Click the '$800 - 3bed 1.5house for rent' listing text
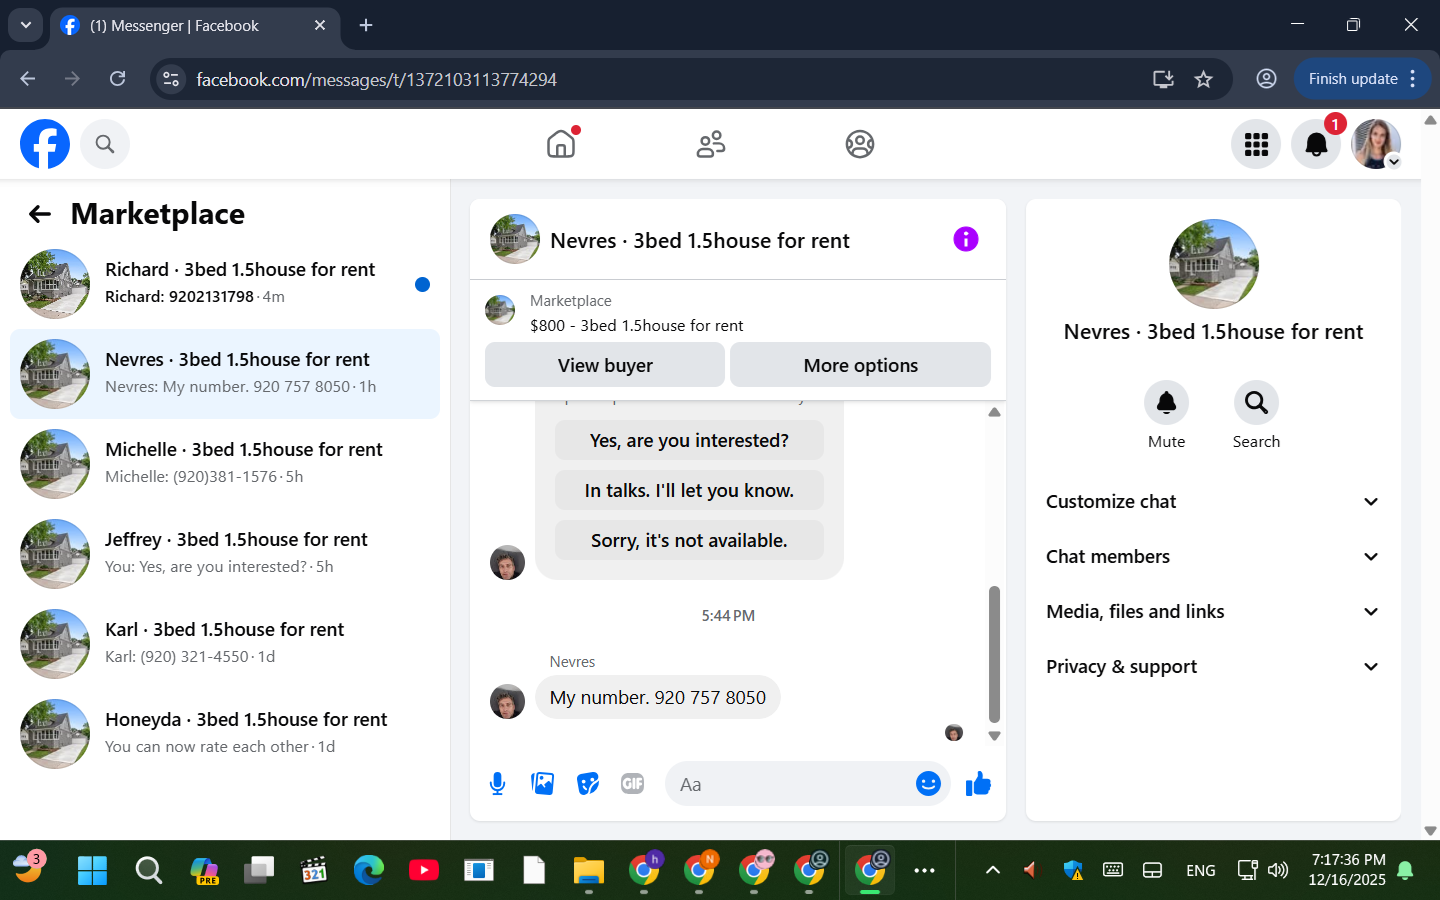 pyautogui.click(x=637, y=326)
